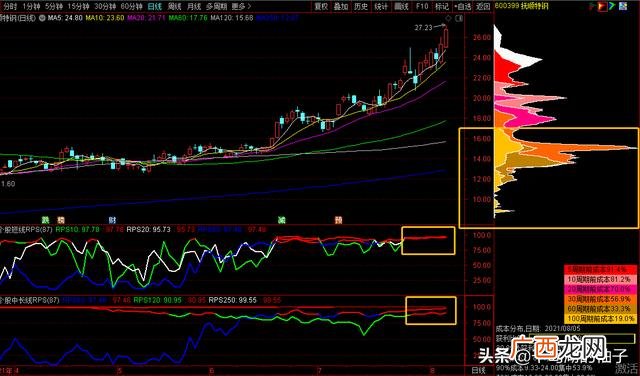Click the RPS10: 97.78 indicator label

78,230
